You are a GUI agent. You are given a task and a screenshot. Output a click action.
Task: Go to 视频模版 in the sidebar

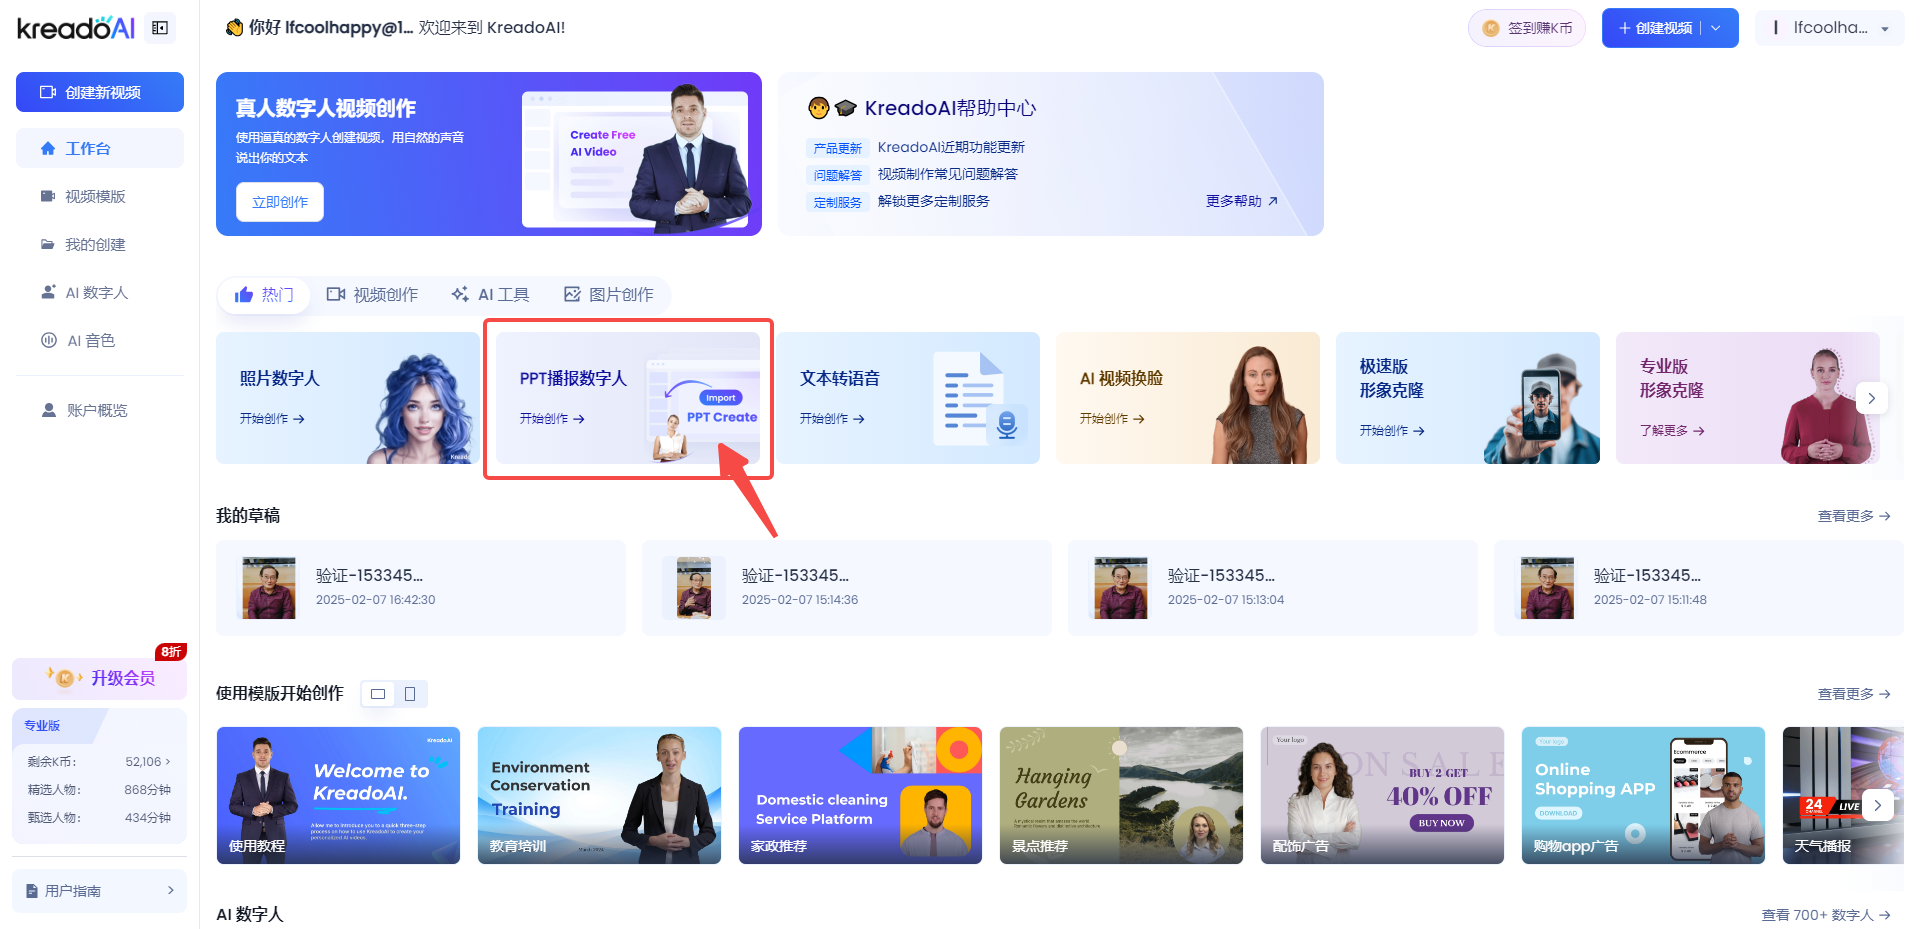click(x=95, y=197)
